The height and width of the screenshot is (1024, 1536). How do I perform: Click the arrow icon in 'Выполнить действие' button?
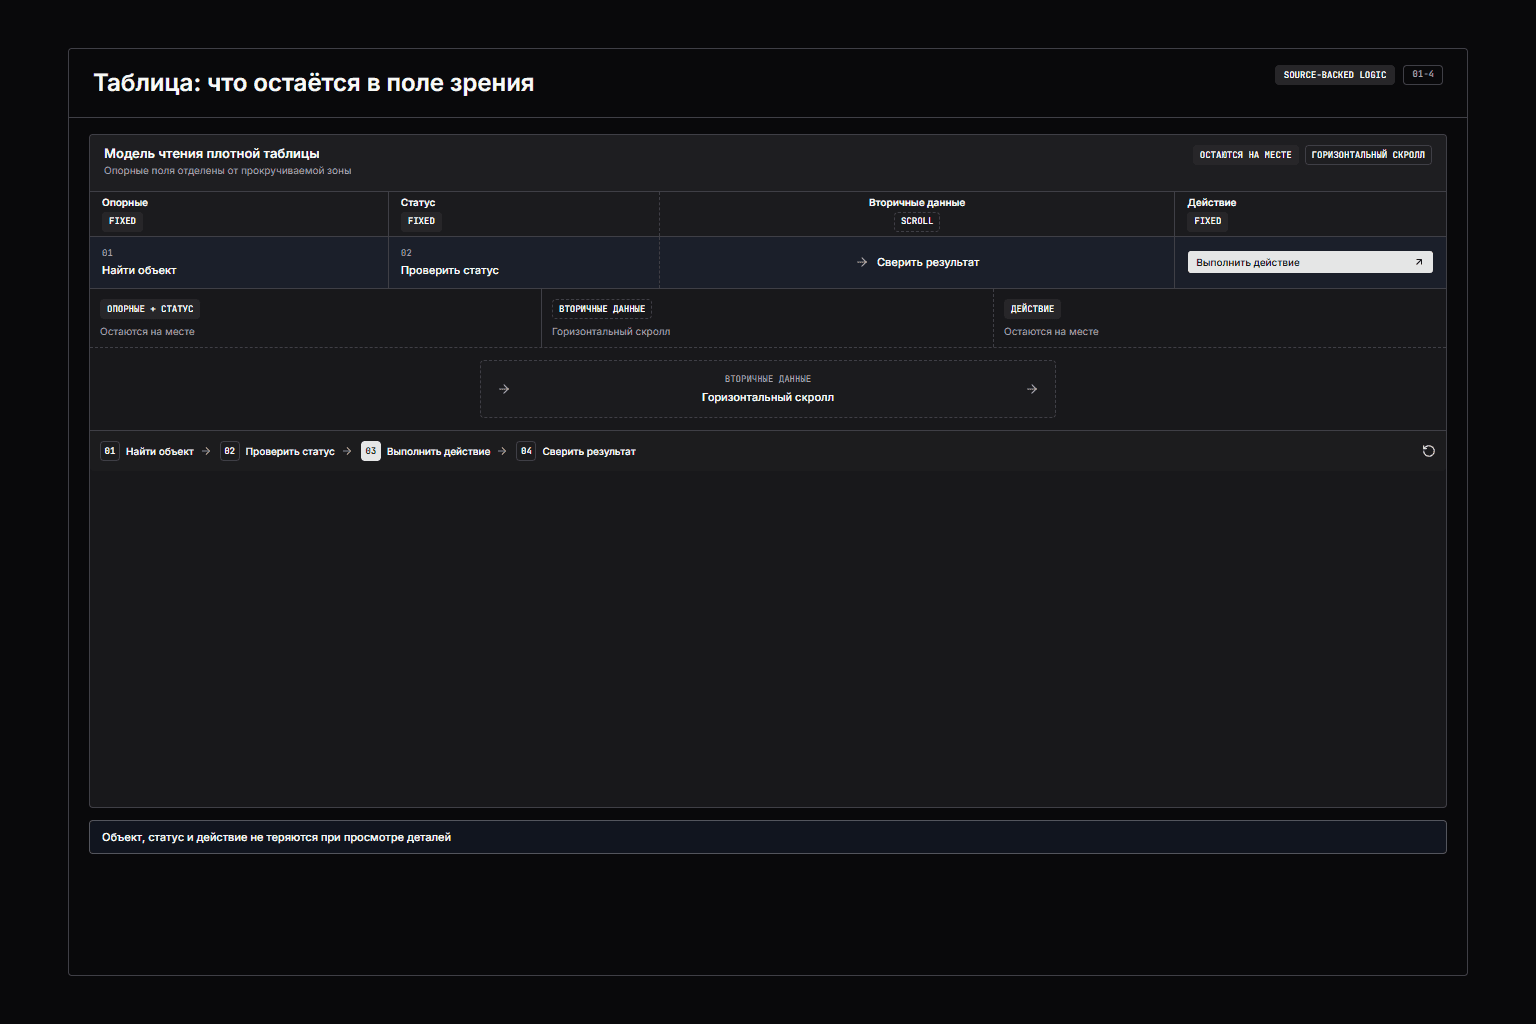pyautogui.click(x=1418, y=262)
